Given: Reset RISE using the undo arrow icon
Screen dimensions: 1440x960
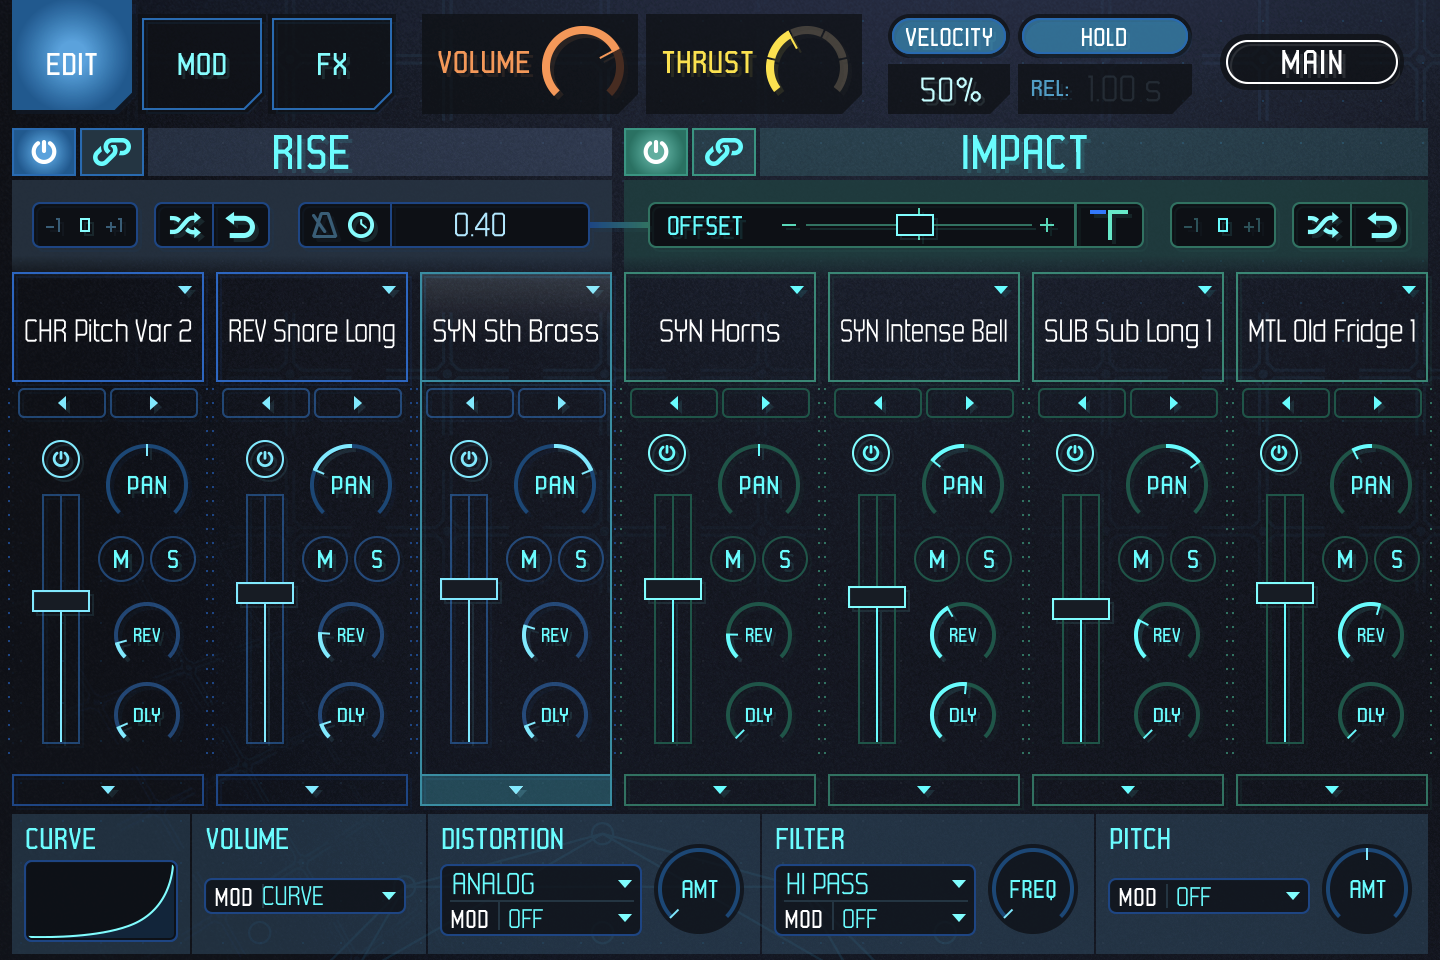Looking at the screenshot, I should [239, 225].
